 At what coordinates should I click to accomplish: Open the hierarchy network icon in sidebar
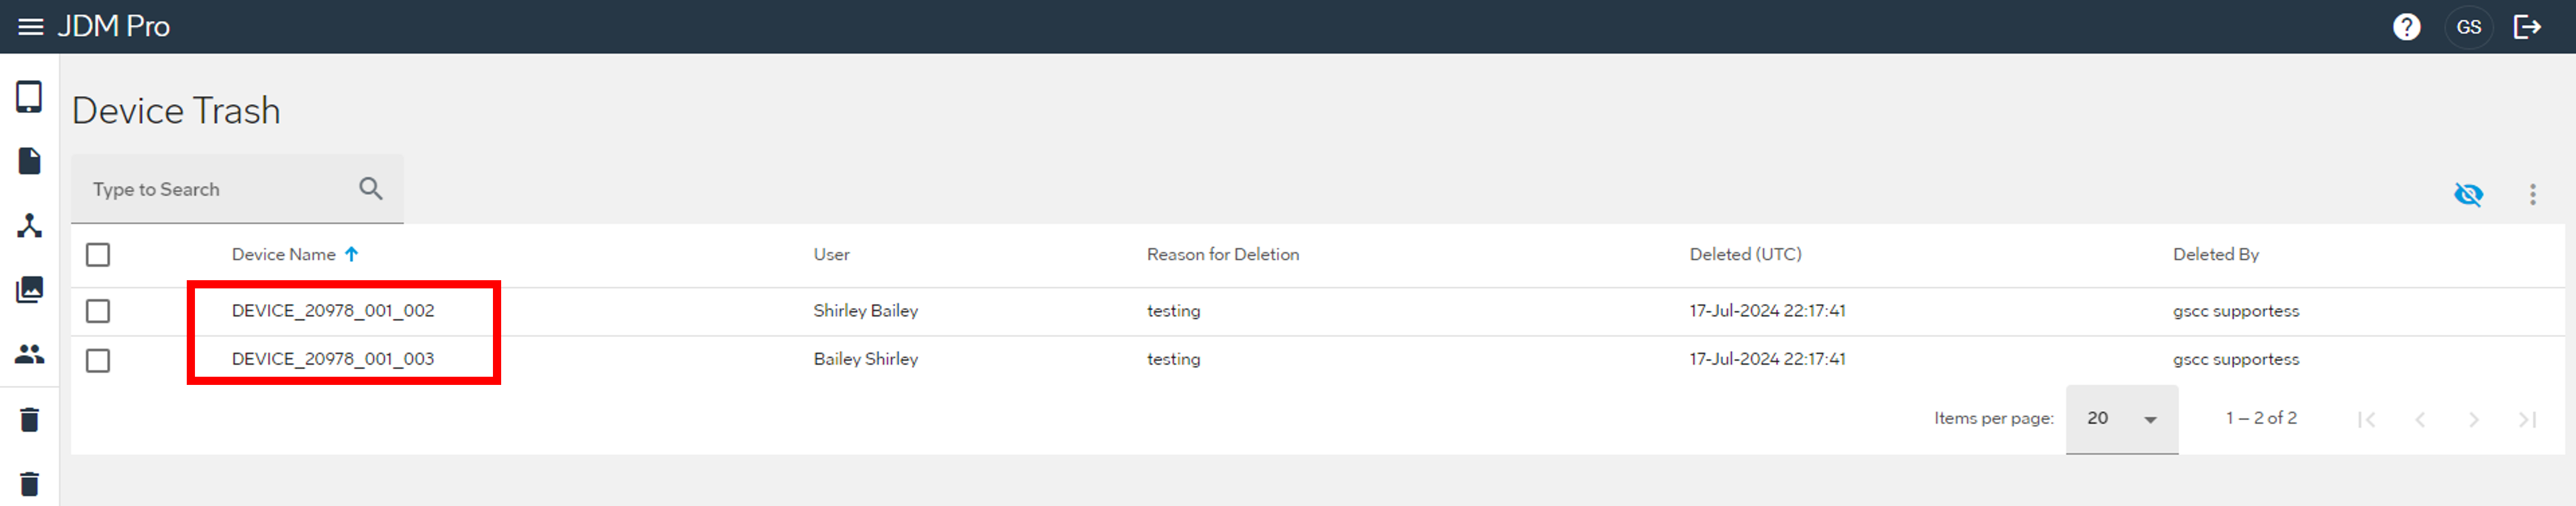pos(29,225)
